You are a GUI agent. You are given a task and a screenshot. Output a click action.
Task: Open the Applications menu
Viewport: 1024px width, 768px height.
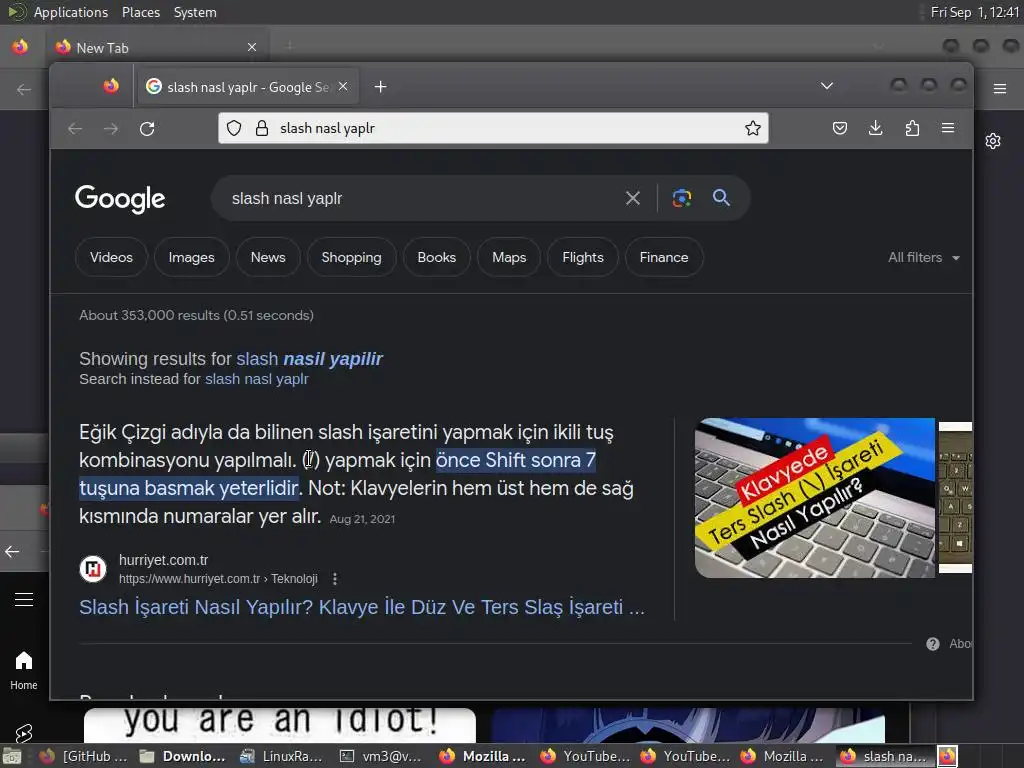click(71, 12)
